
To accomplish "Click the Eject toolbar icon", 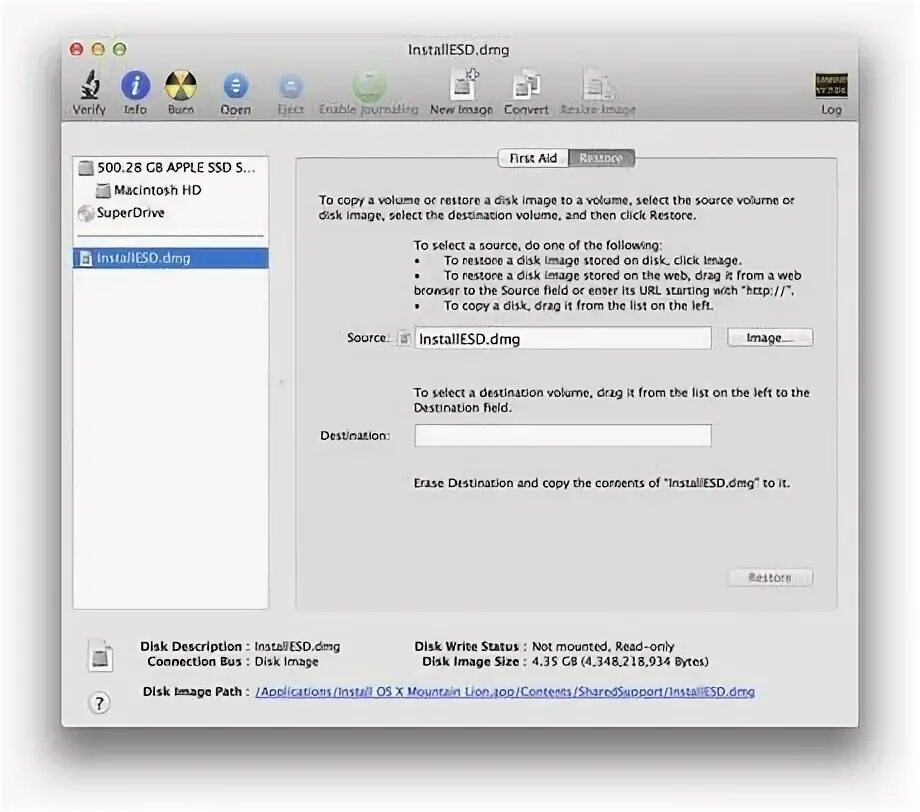I will (x=290, y=87).
